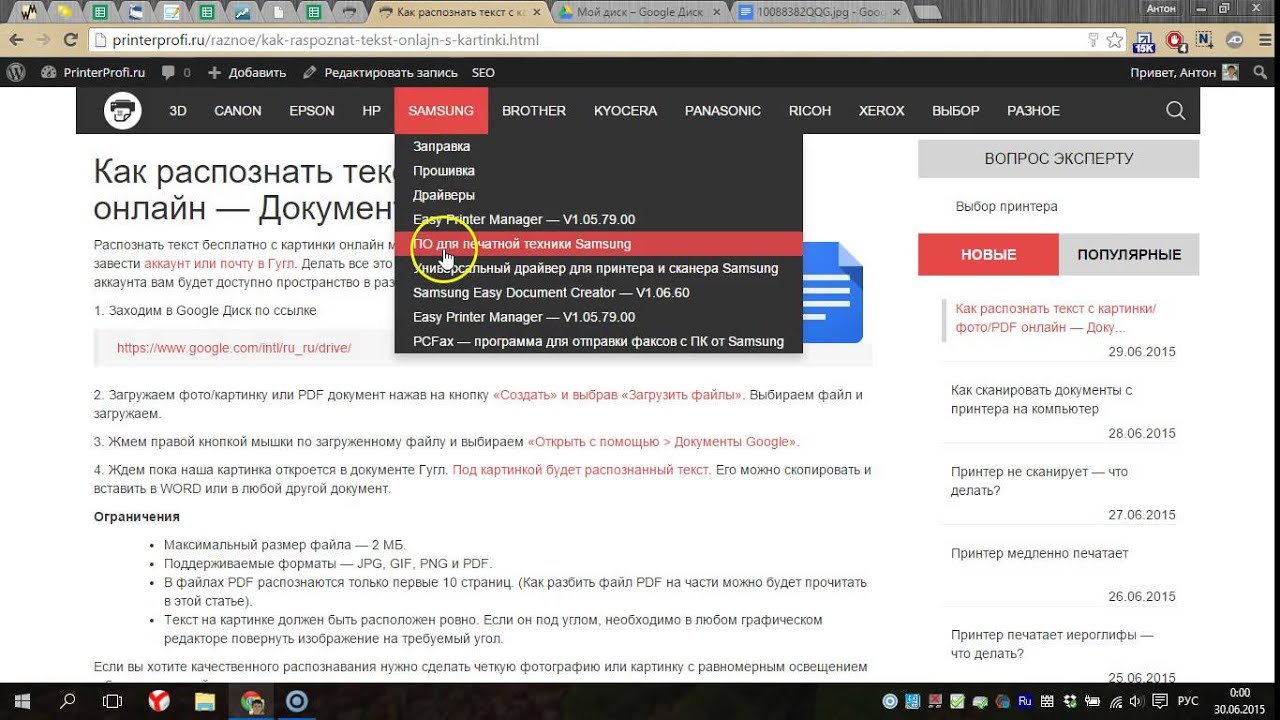Switch to Мой диск Google Диск tab
This screenshot has height=720, width=1280.
[638, 12]
